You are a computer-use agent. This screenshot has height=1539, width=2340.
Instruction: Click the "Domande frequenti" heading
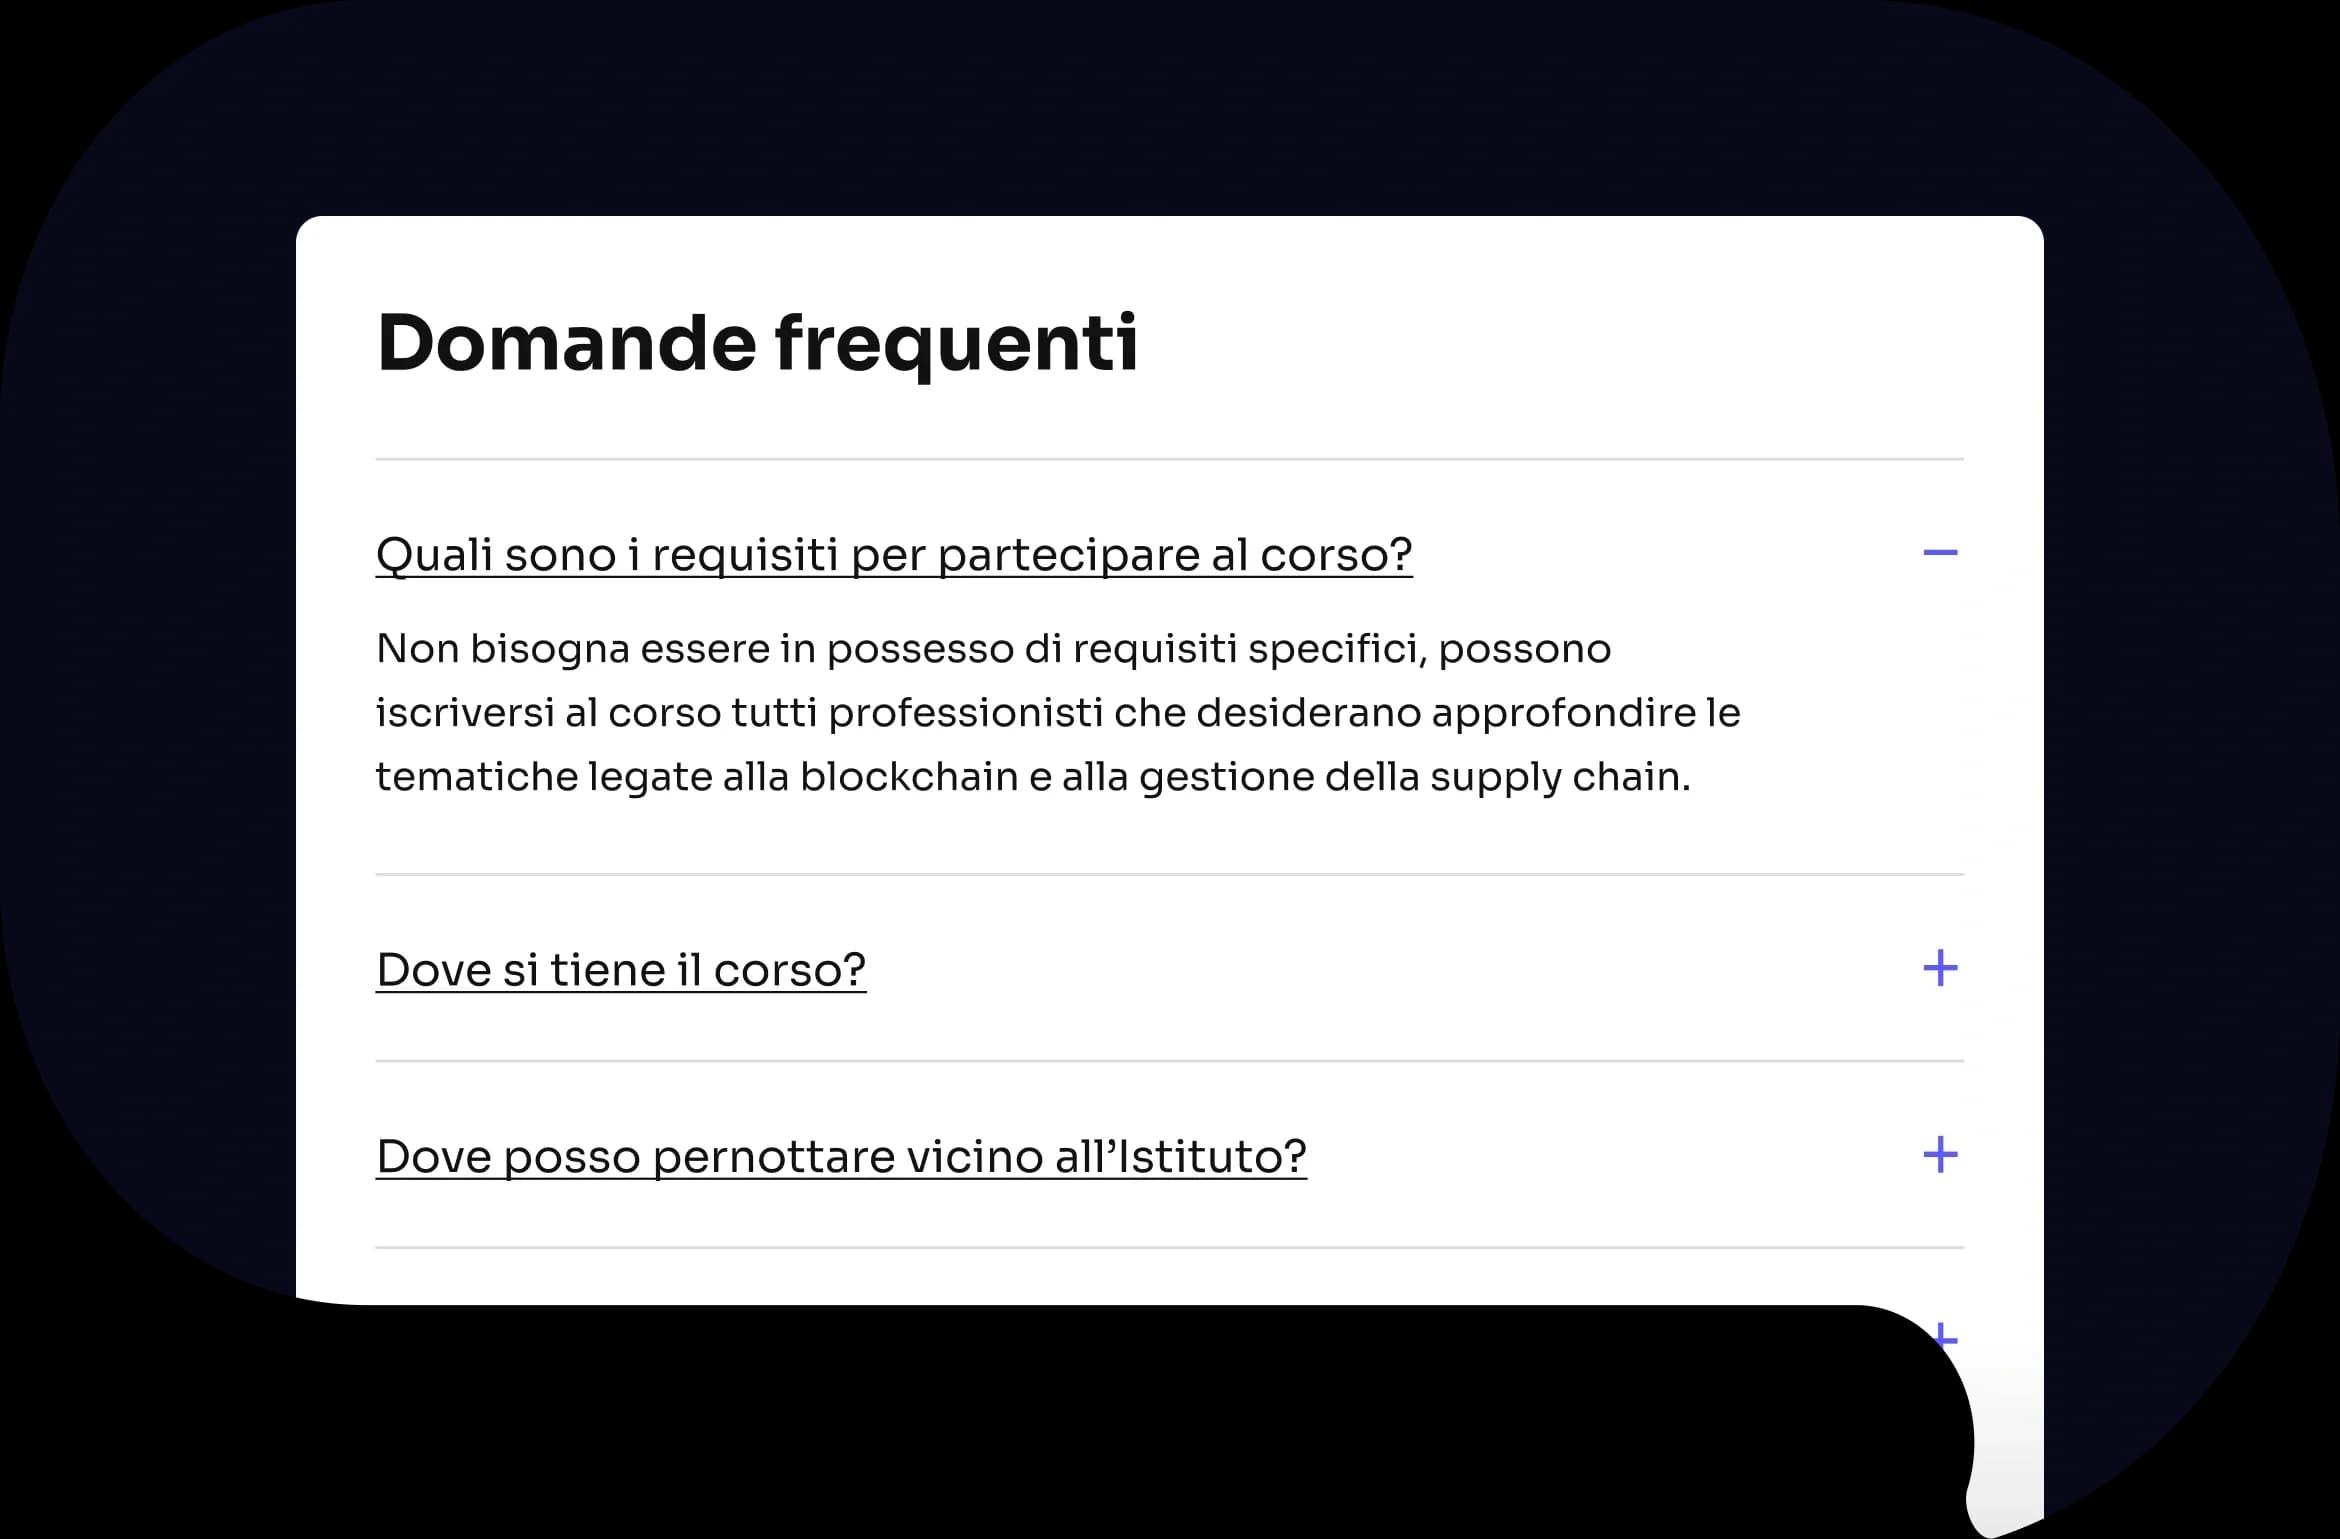pyautogui.click(x=757, y=343)
